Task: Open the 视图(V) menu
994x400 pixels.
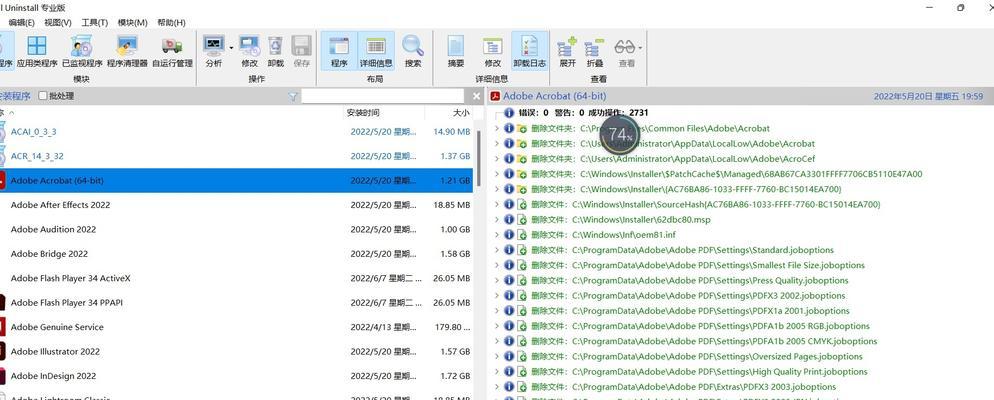Action: point(58,23)
